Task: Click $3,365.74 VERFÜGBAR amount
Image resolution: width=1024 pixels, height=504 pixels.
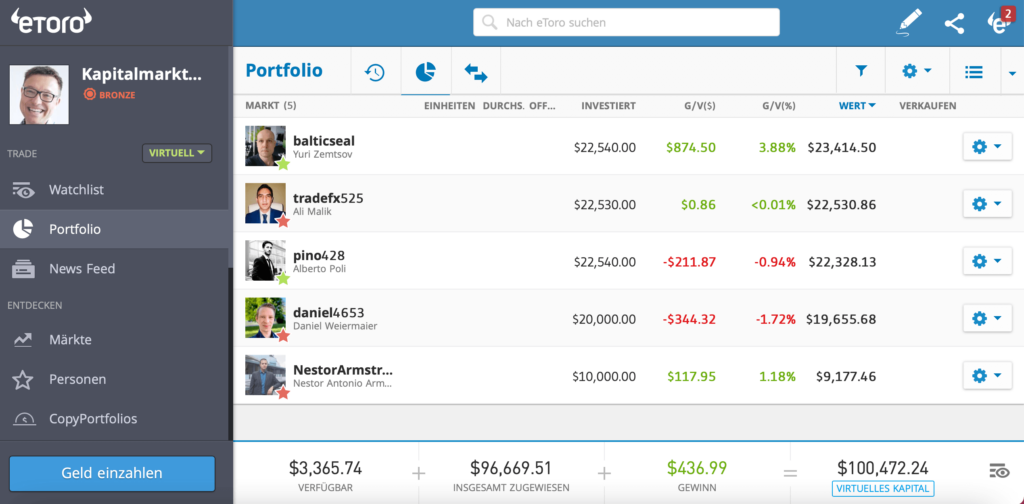Action: [x=325, y=467]
